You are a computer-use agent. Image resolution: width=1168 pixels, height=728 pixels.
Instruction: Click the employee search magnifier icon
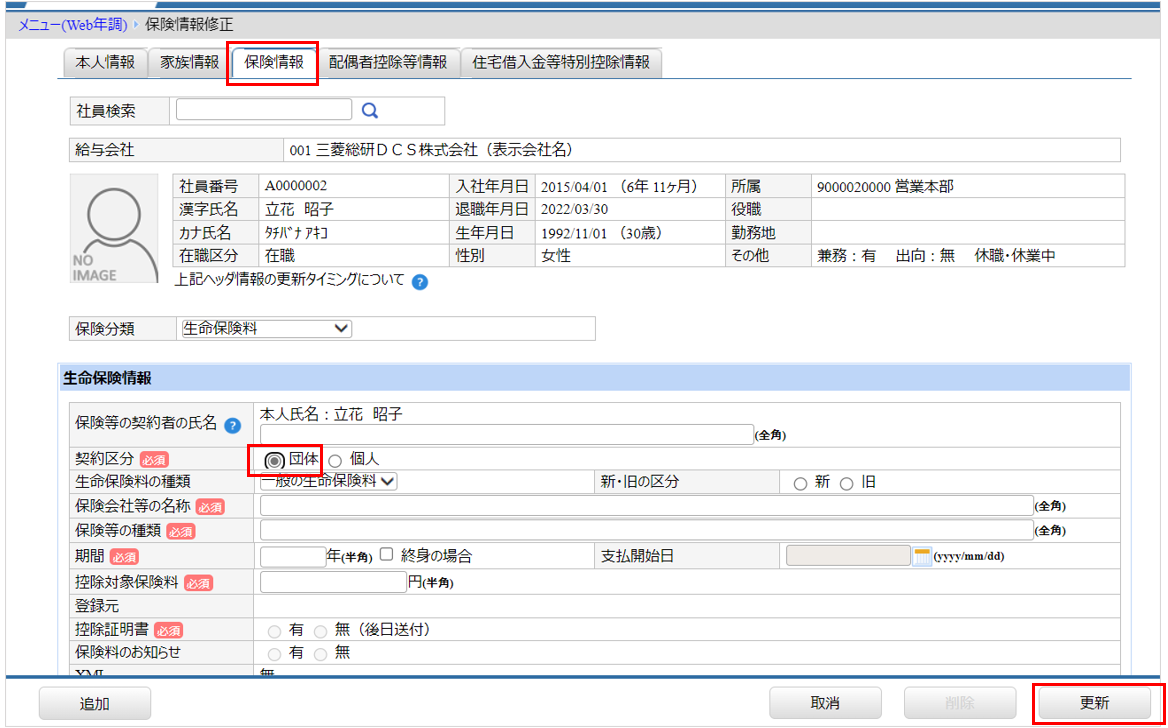[370, 111]
